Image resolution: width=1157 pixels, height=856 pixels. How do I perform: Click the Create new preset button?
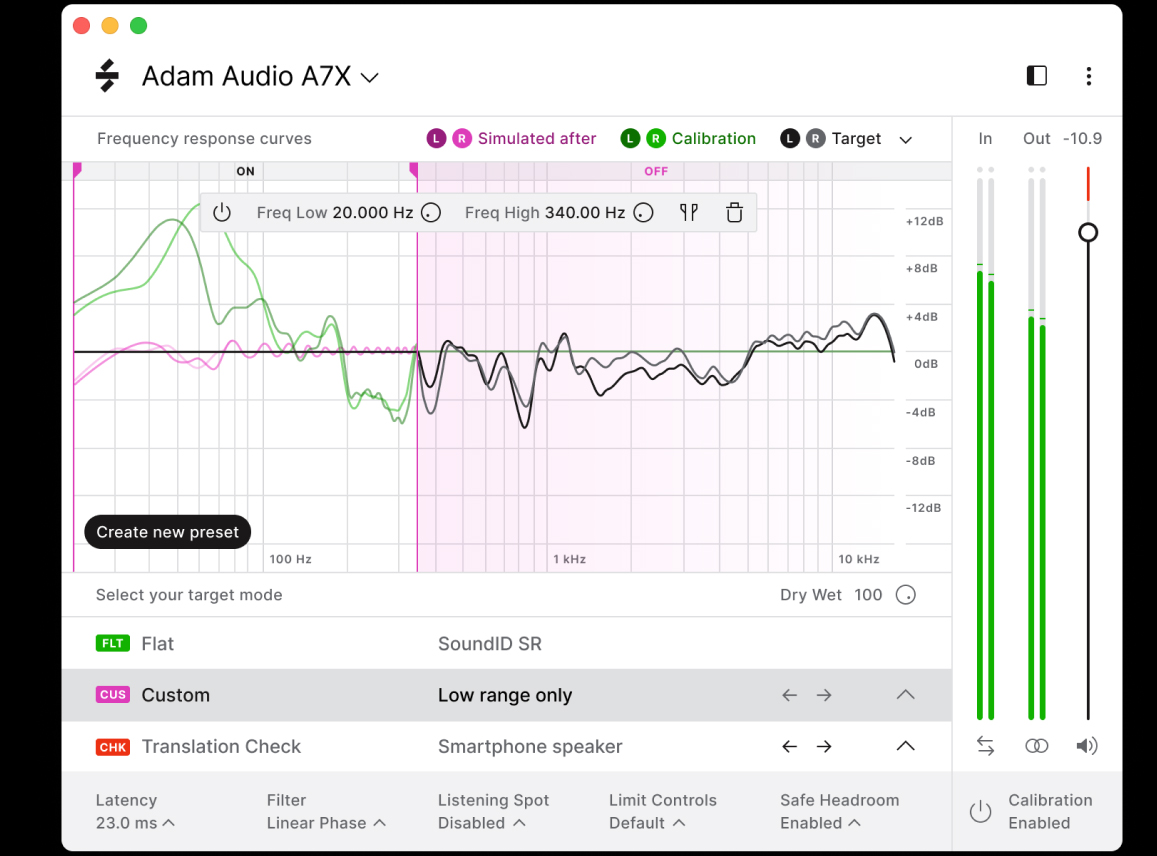click(168, 532)
